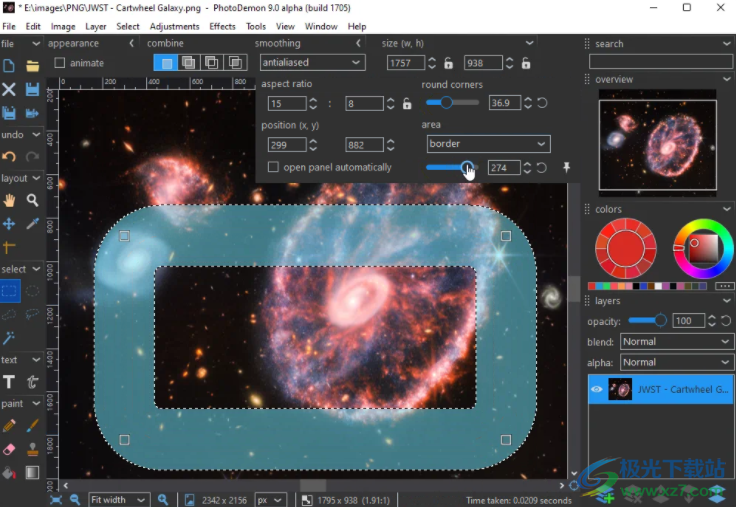Open the layer alpha mode dropdown
The height and width of the screenshot is (507, 736).
click(x=676, y=362)
